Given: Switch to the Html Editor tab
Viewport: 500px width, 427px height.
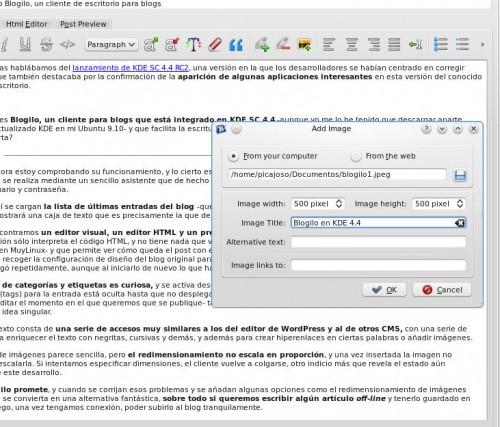Looking at the screenshot, I should pos(26,24).
